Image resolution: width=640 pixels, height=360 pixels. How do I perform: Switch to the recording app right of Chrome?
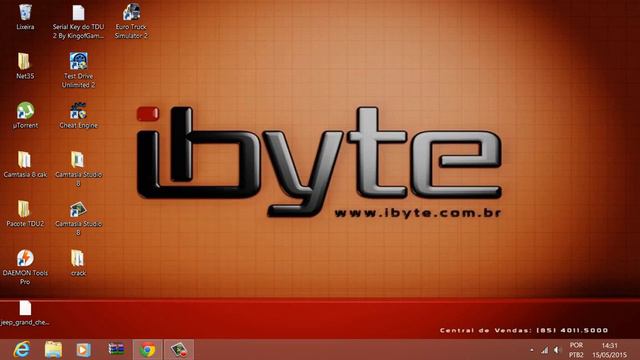click(179, 350)
